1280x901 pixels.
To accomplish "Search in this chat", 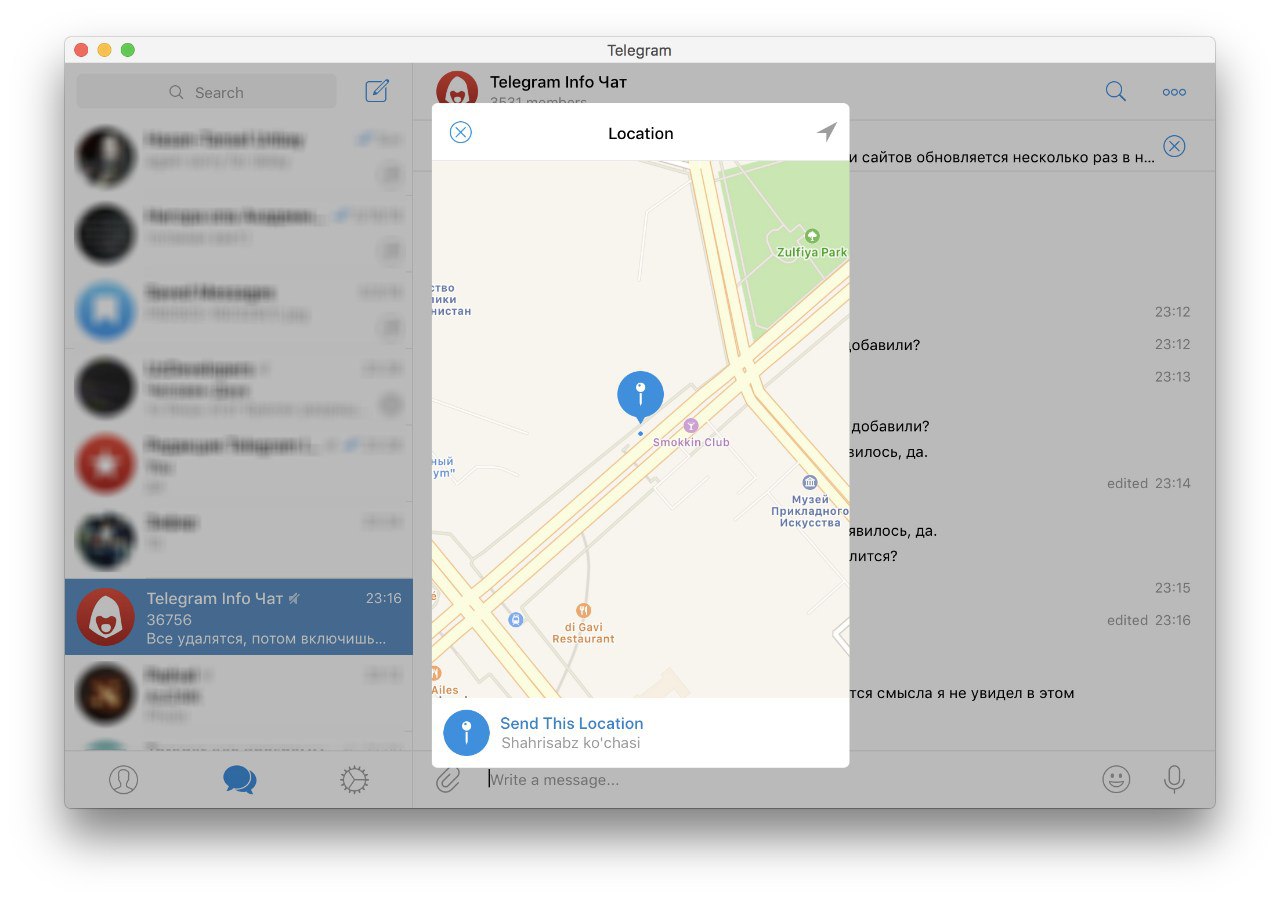I will [x=1116, y=91].
